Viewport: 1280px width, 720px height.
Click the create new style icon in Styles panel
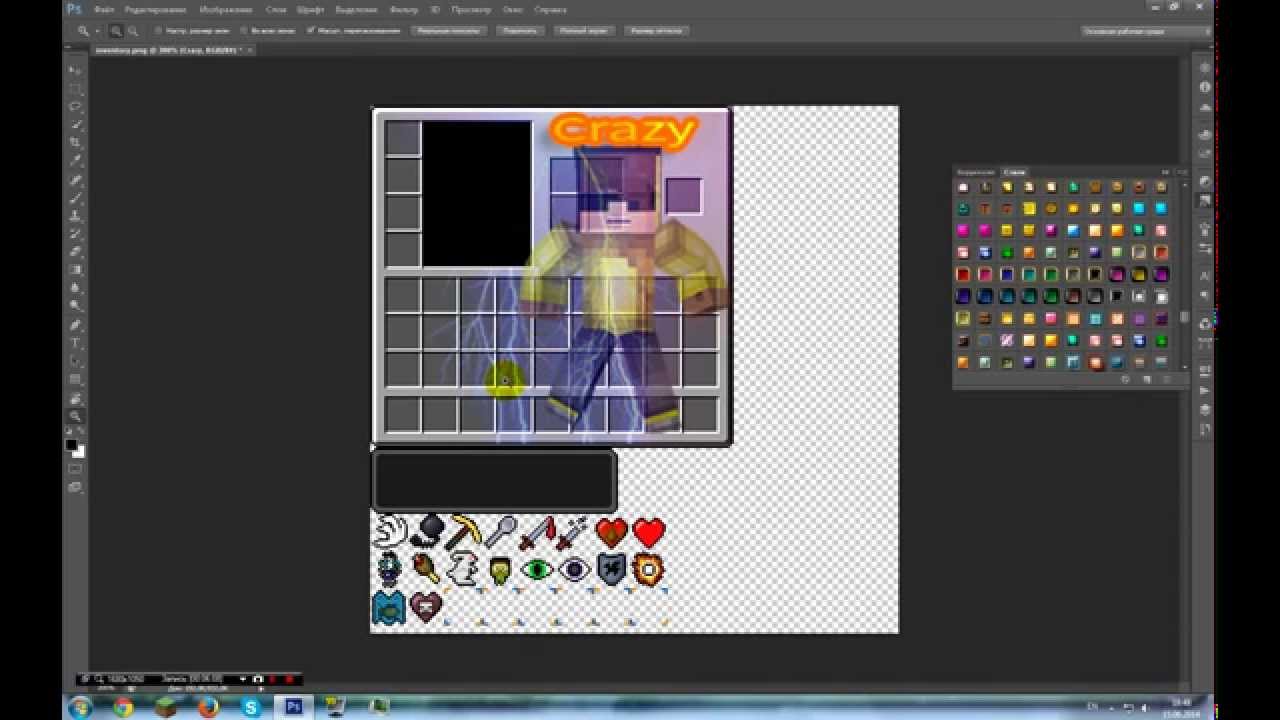pyautogui.click(x=1146, y=380)
